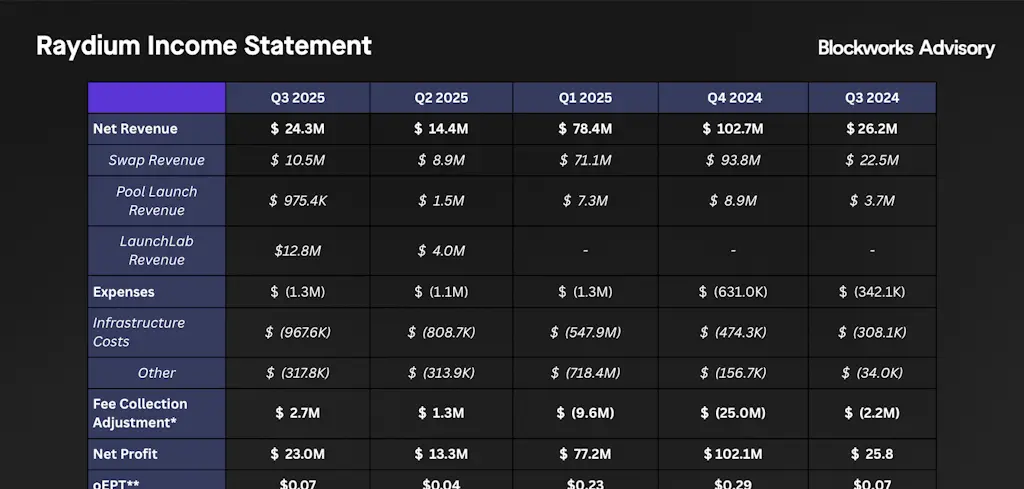Select the Q3 2025 column header

(x=298, y=98)
